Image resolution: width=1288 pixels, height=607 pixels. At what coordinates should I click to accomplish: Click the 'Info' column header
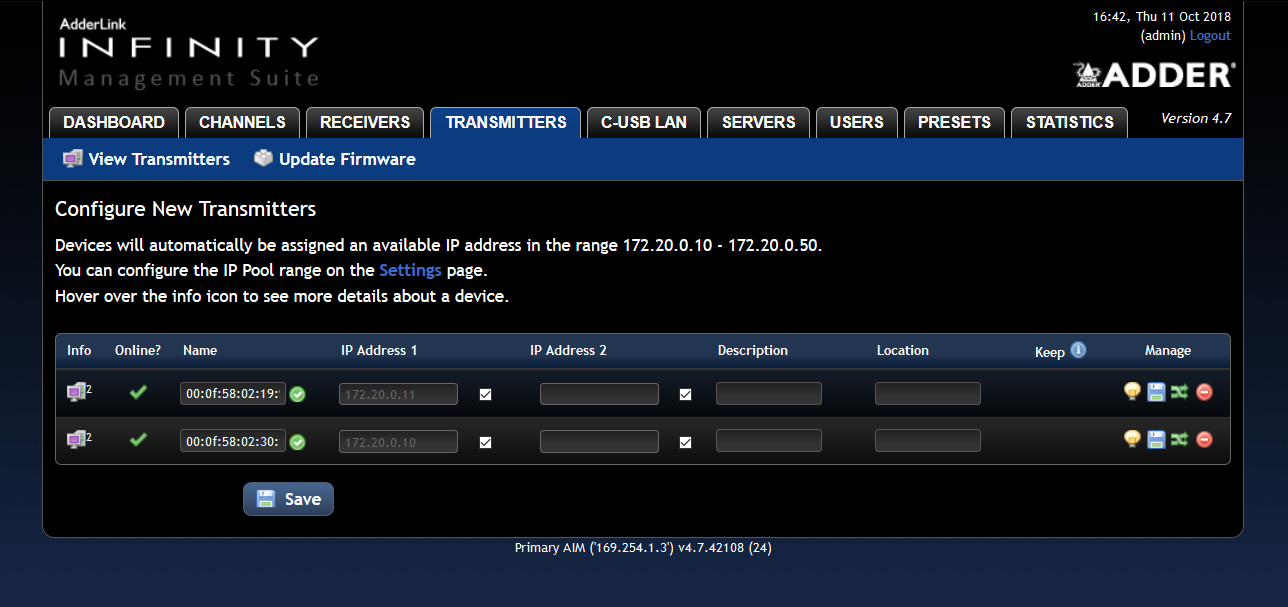79,350
